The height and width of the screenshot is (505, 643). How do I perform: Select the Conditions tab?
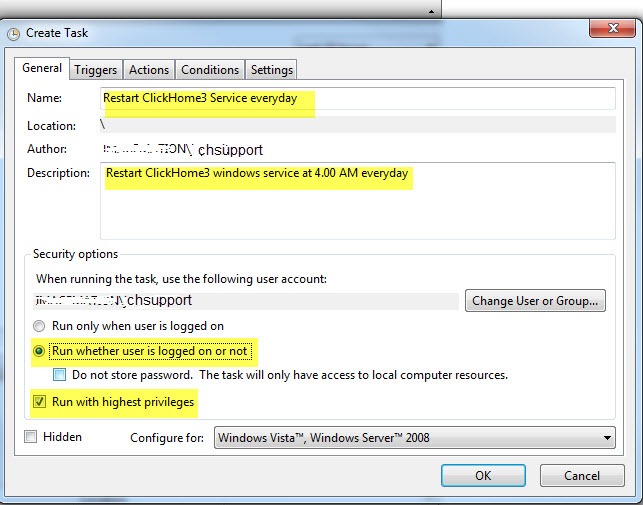(210, 70)
